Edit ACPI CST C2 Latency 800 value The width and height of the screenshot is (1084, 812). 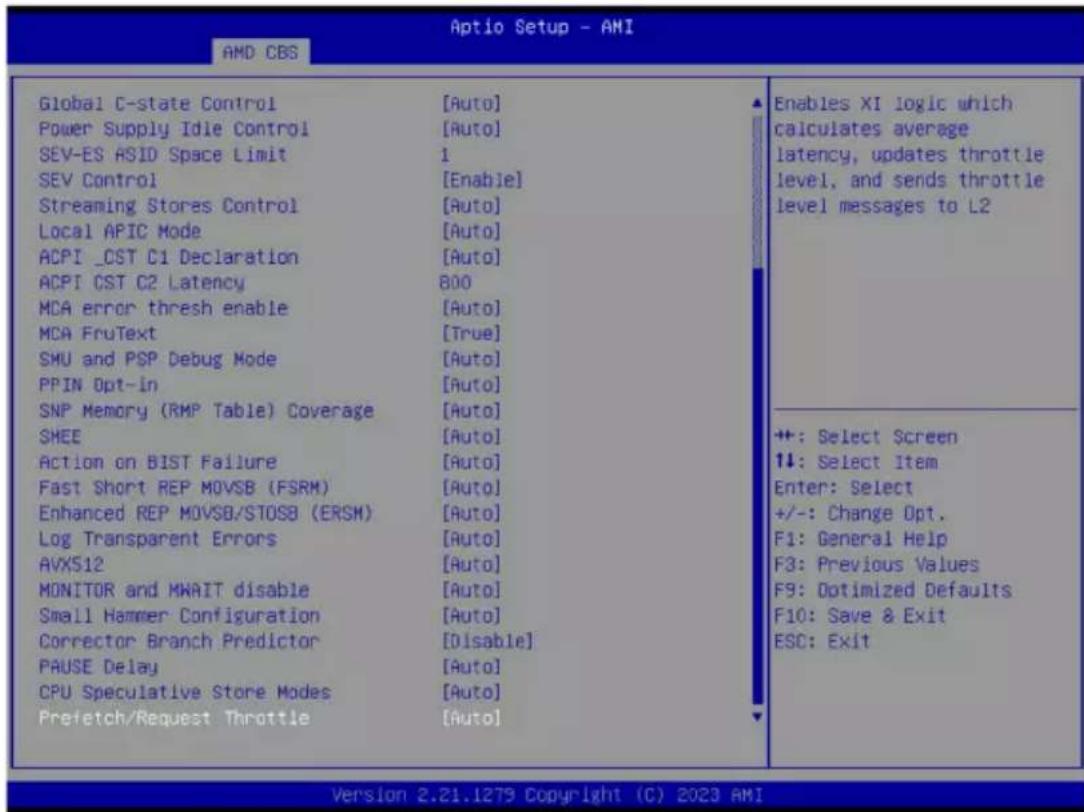tap(455, 283)
